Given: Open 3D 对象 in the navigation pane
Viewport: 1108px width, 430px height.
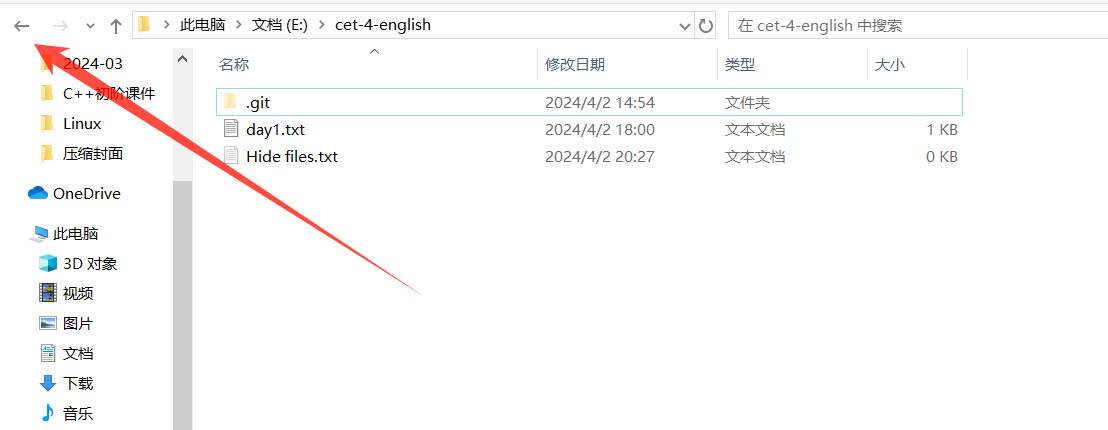Looking at the screenshot, I should click(90, 264).
